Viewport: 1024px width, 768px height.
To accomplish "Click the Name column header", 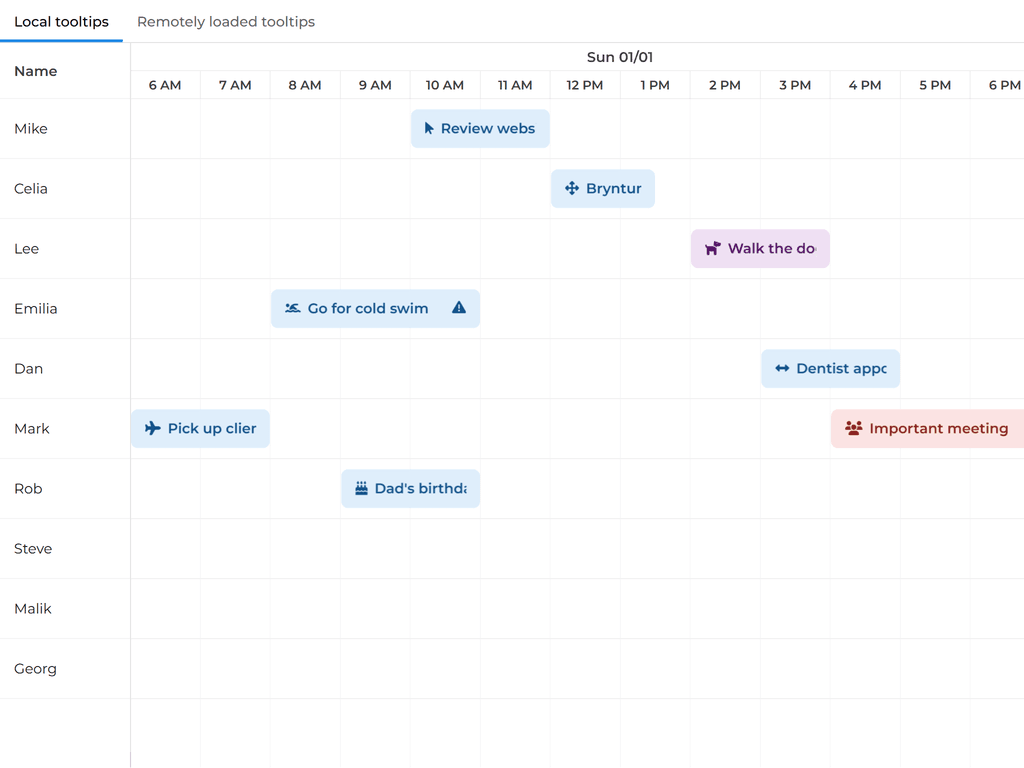I will pos(36,71).
